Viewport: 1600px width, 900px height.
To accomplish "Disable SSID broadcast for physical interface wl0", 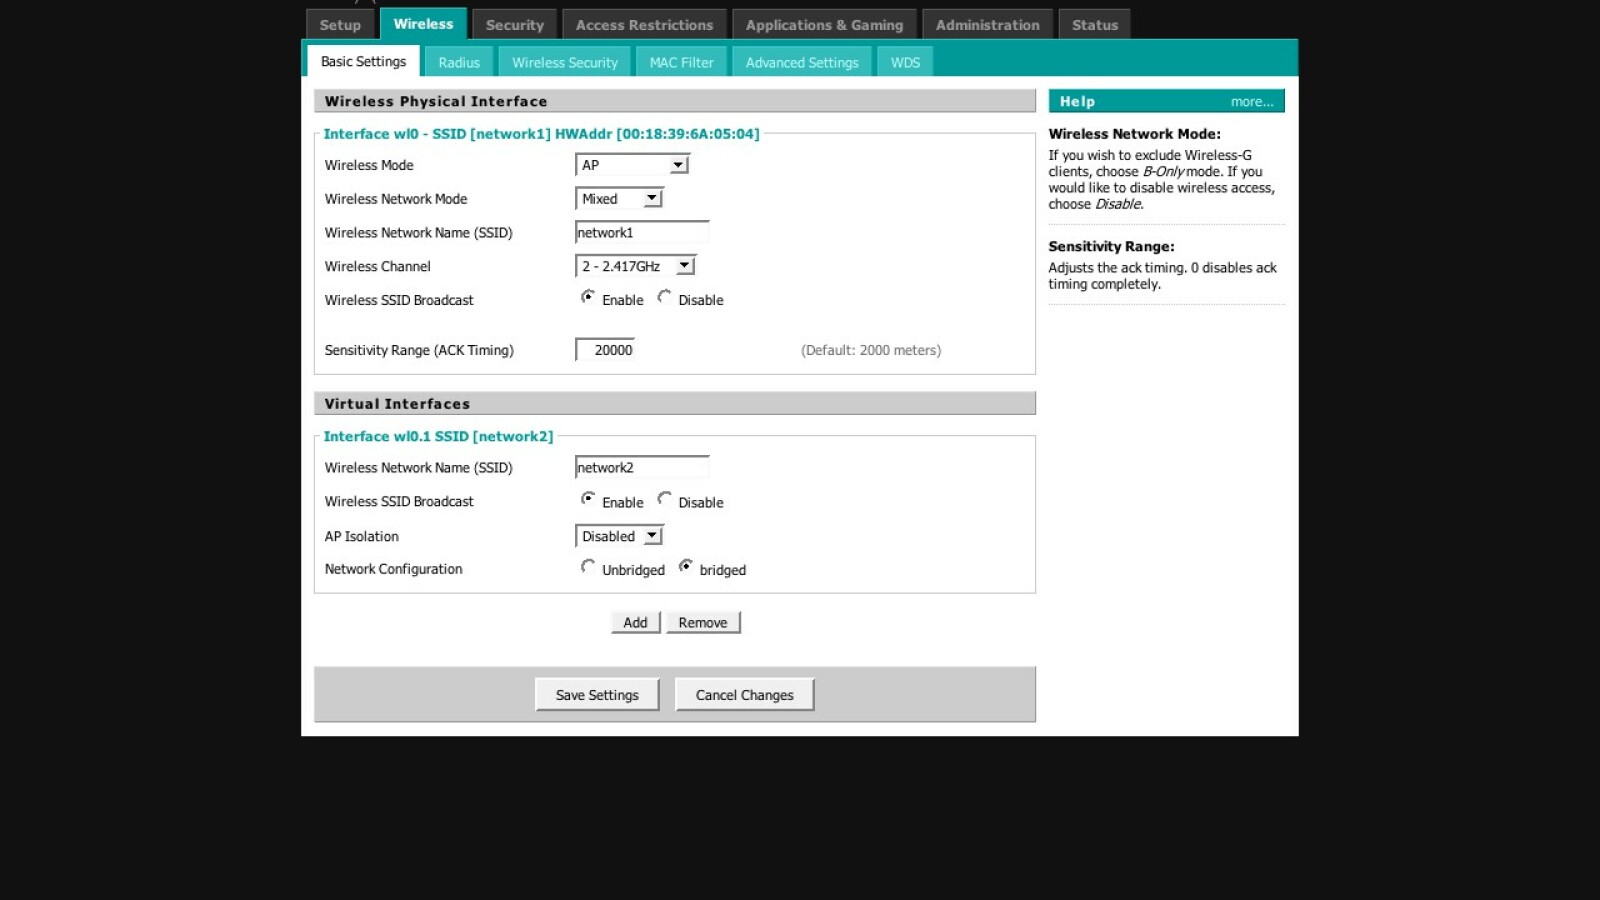I will click(665, 297).
